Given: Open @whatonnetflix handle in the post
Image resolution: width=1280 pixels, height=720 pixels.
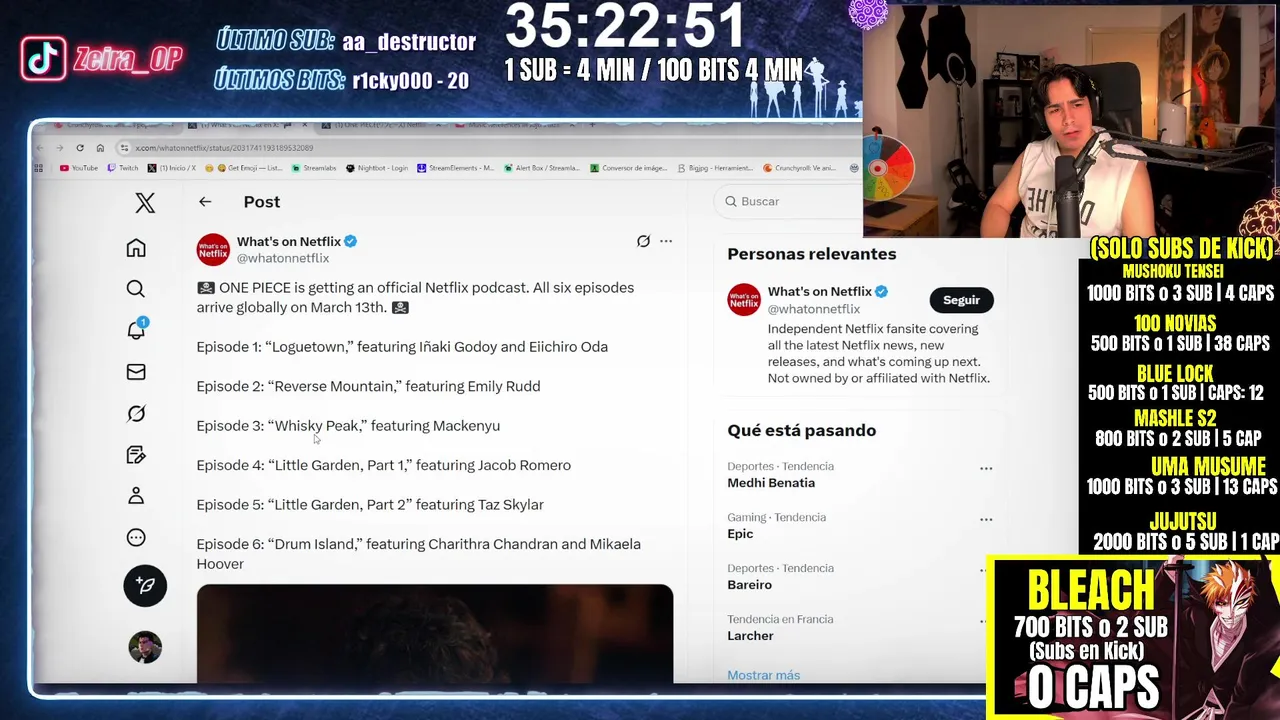Looking at the screenshot, I should [283, 258].
